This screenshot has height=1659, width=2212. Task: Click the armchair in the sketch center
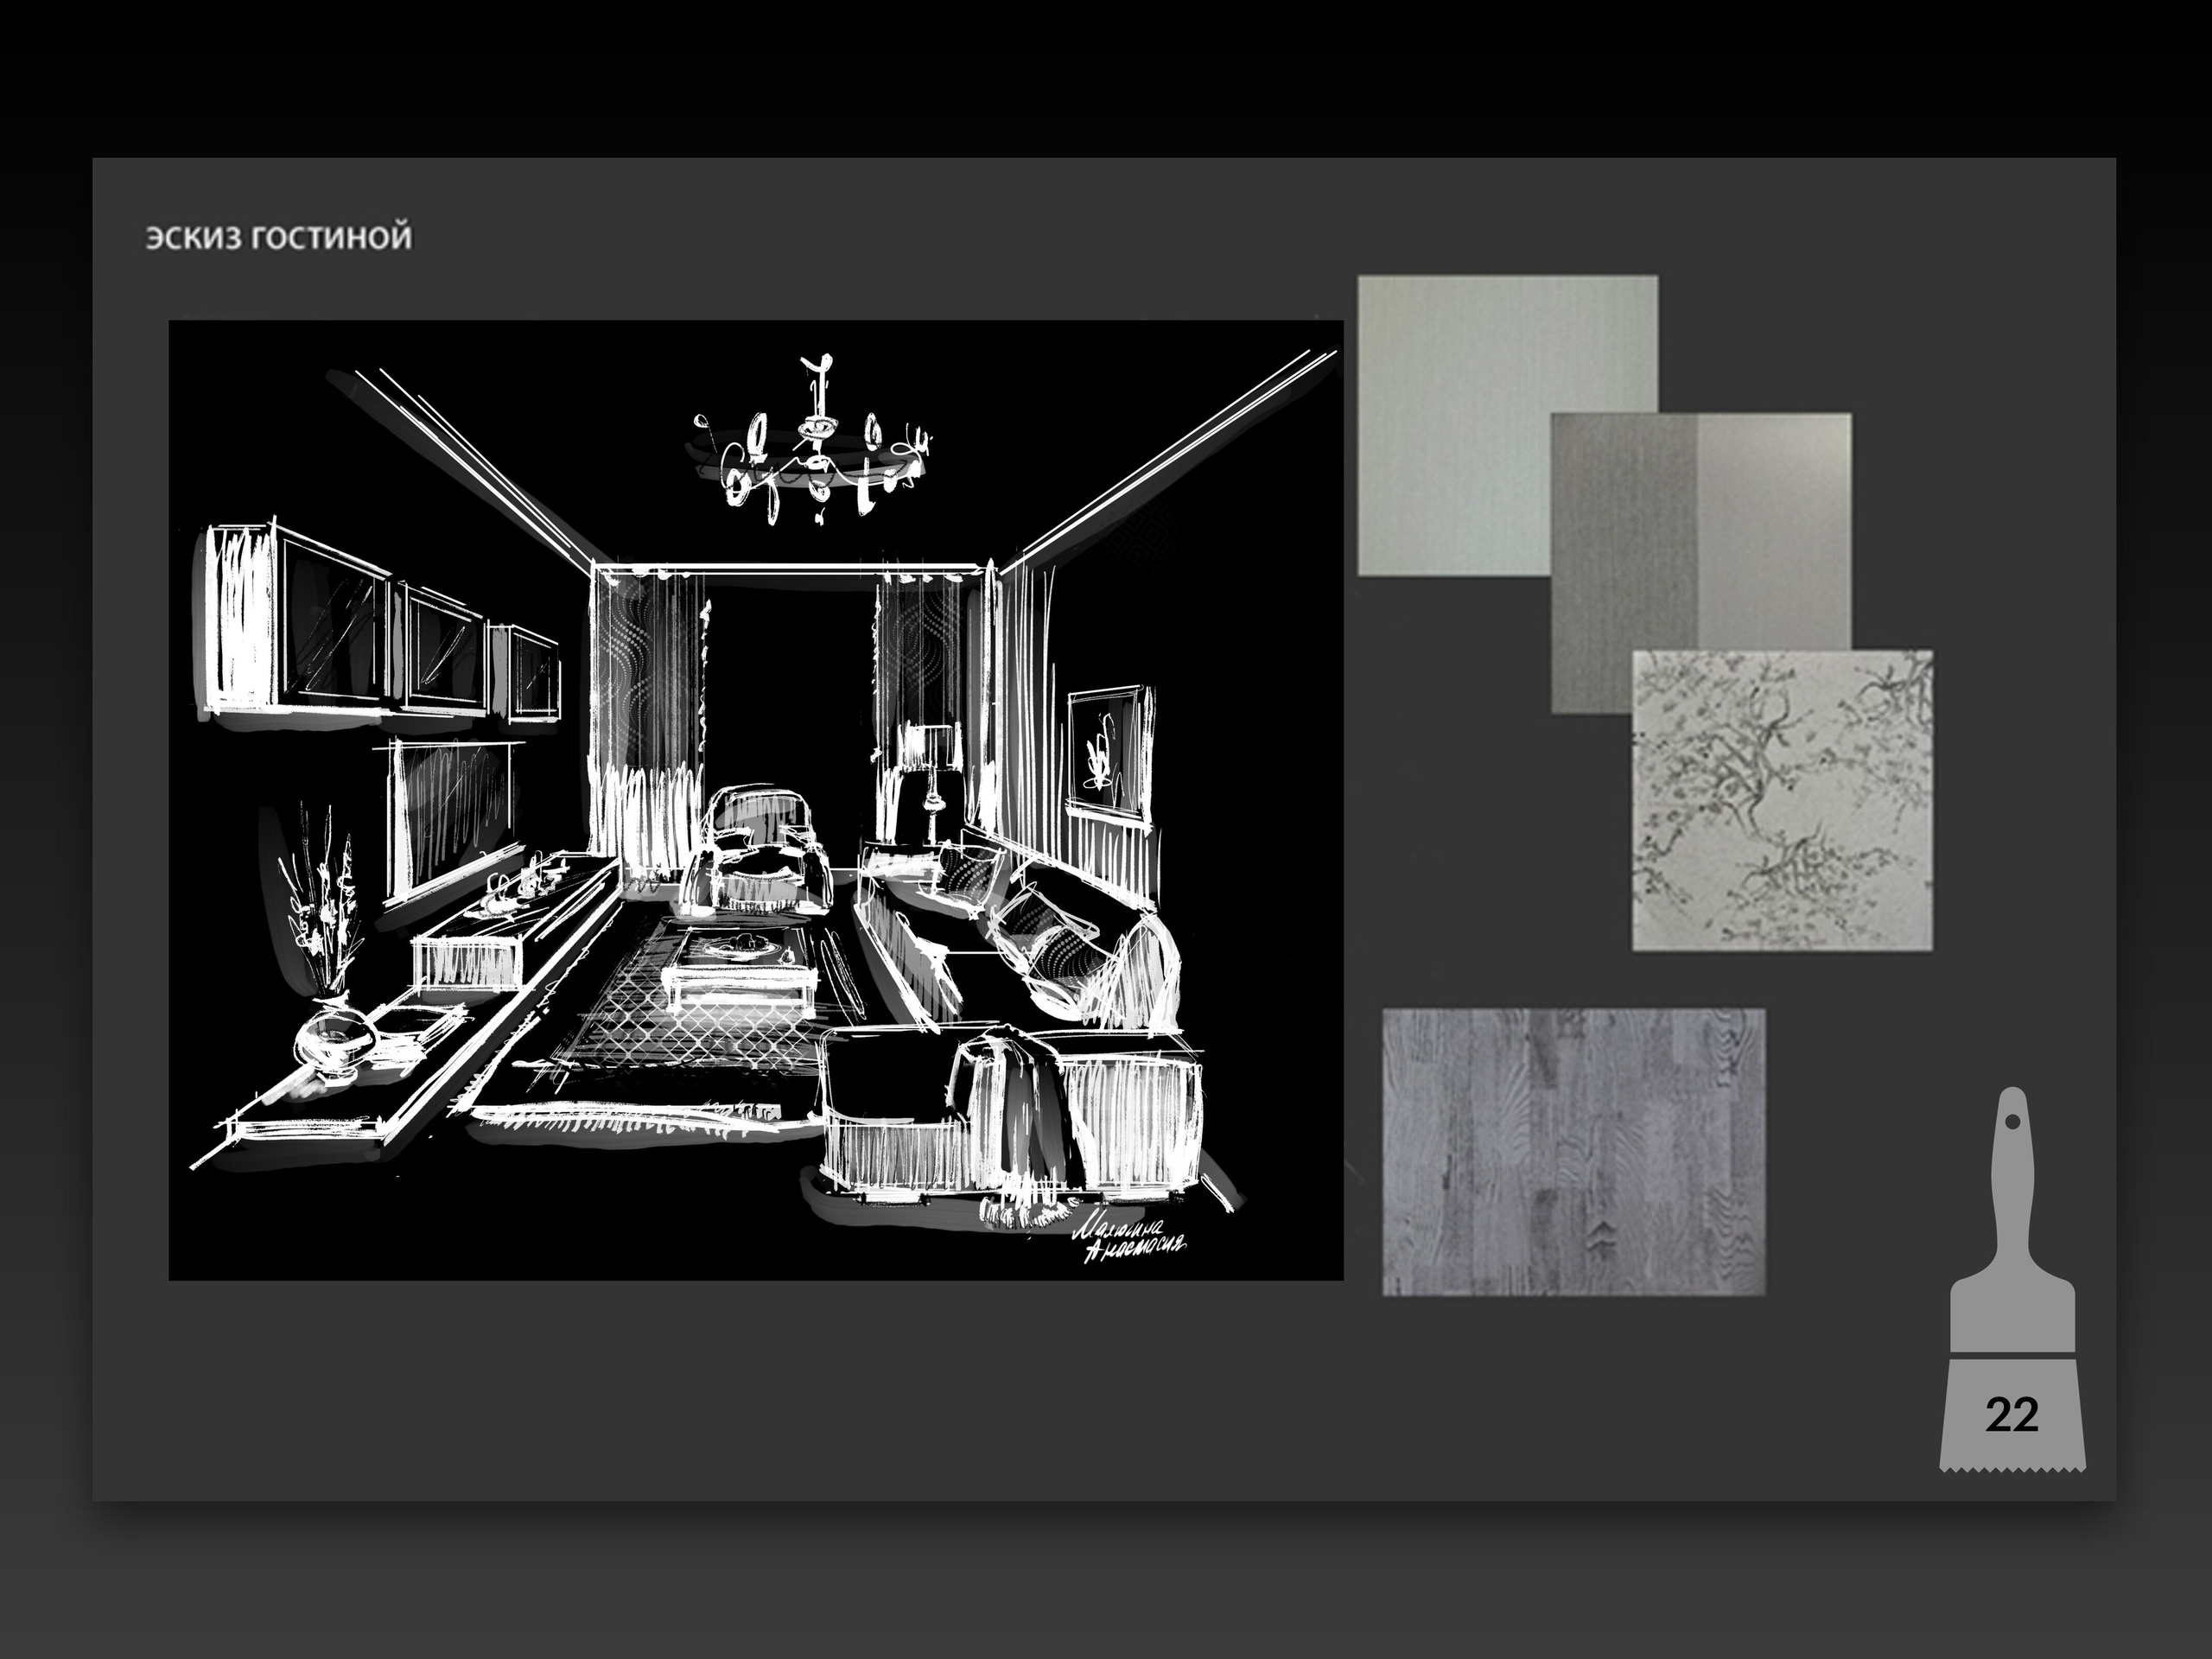(x=757, y=850)
